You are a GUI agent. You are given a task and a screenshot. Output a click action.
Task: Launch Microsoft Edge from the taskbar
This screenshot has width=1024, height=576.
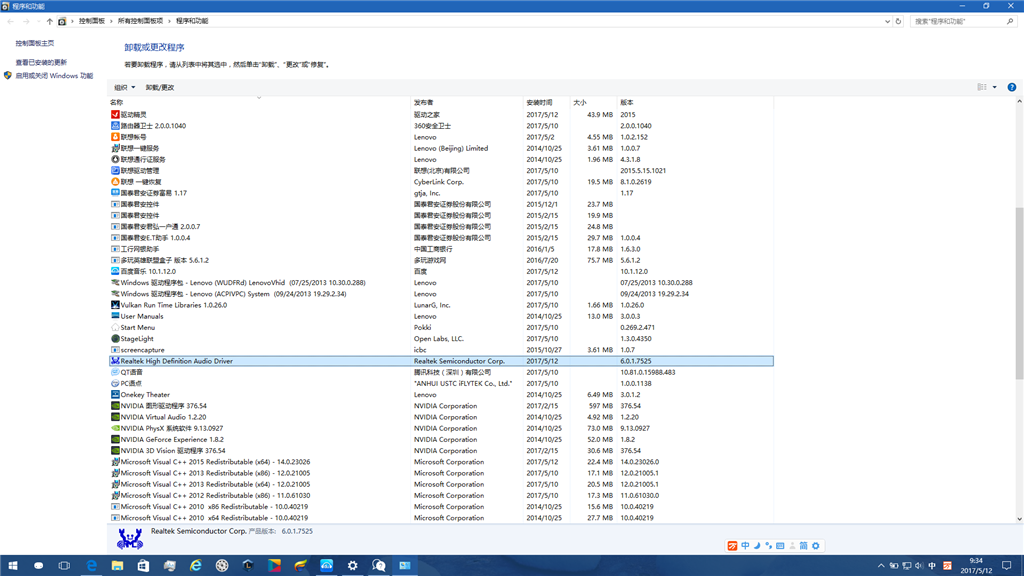coord(91,566)
